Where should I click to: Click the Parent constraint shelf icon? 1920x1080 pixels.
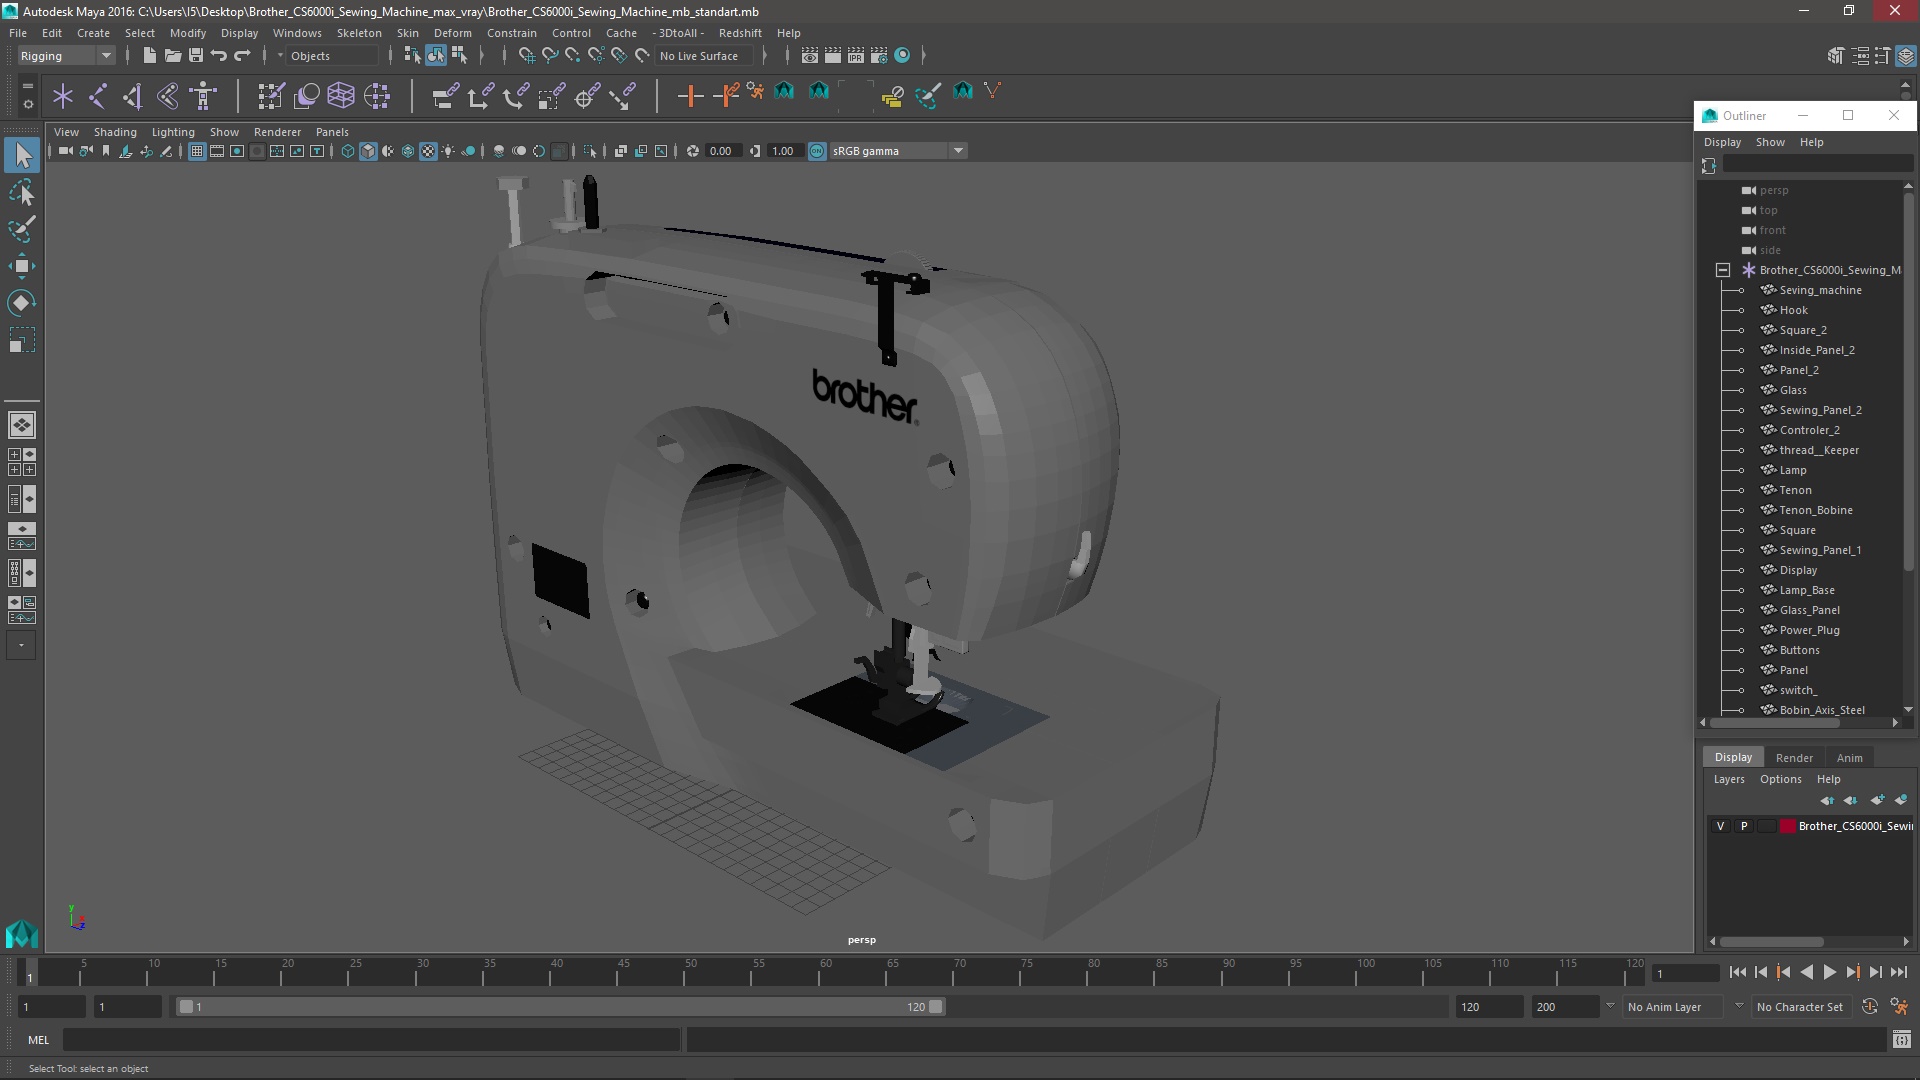pos(445,96)
